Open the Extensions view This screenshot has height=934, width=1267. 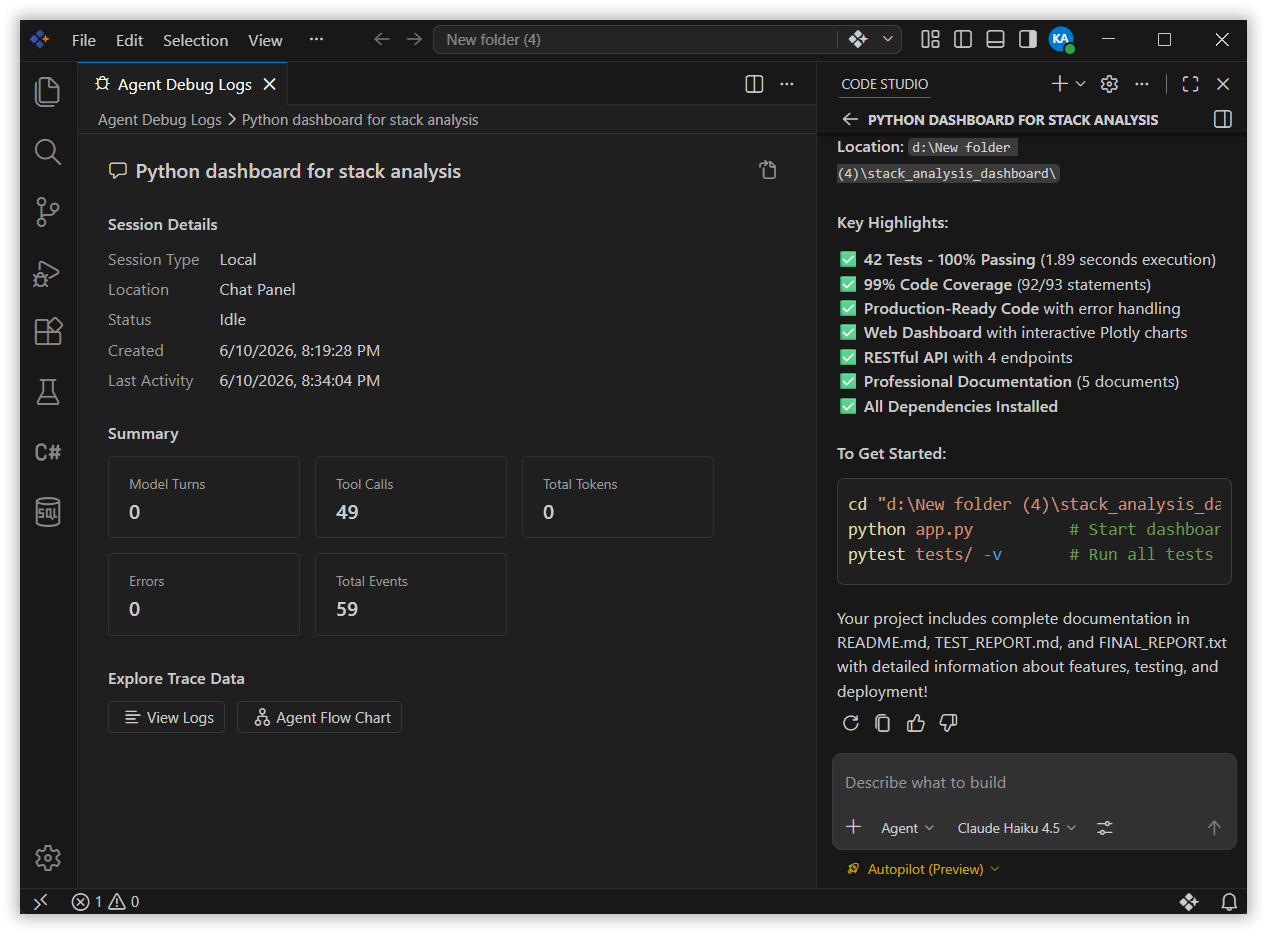coord(48,331)
